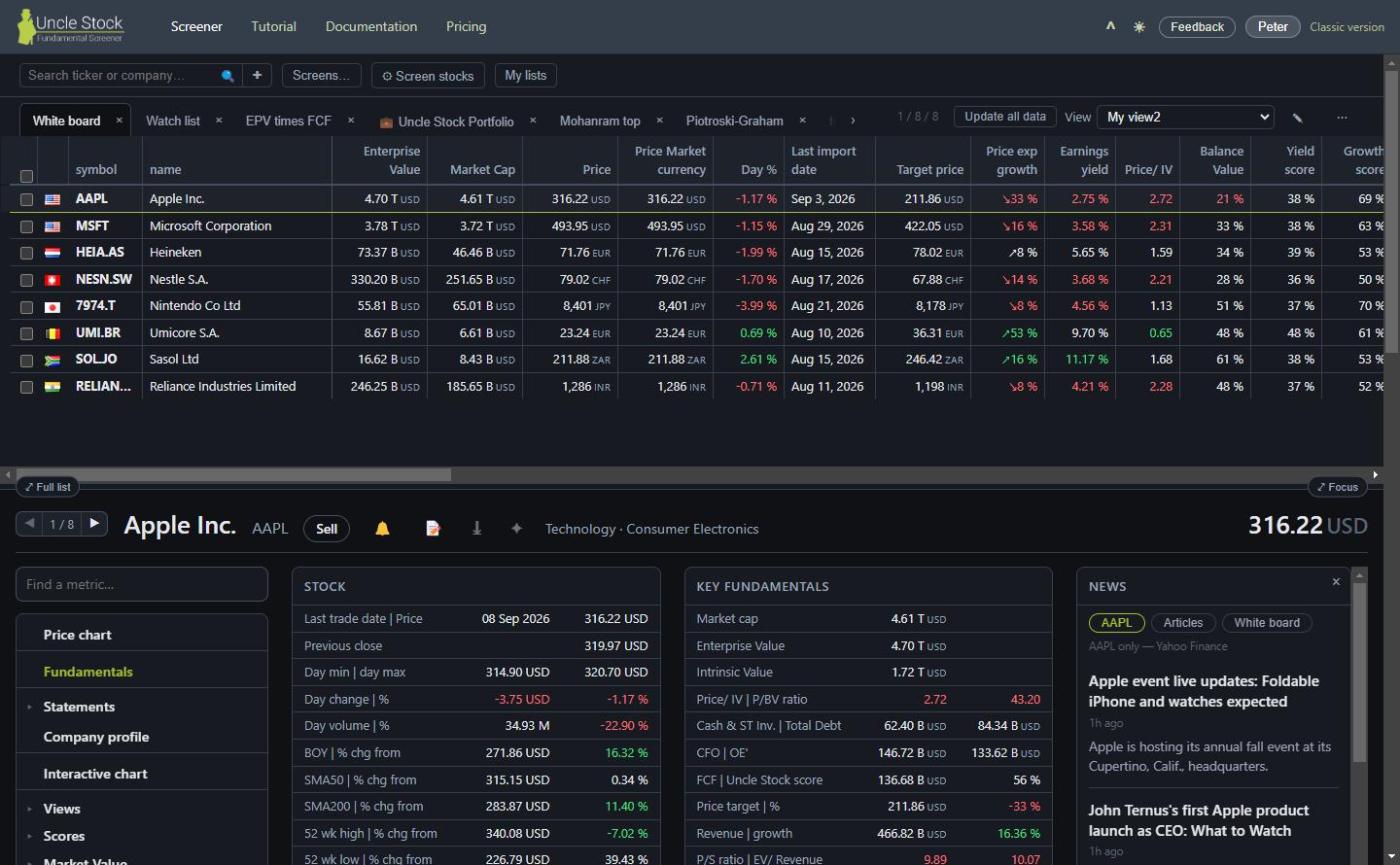Close the Watch list tab

(x=219, y=120)
